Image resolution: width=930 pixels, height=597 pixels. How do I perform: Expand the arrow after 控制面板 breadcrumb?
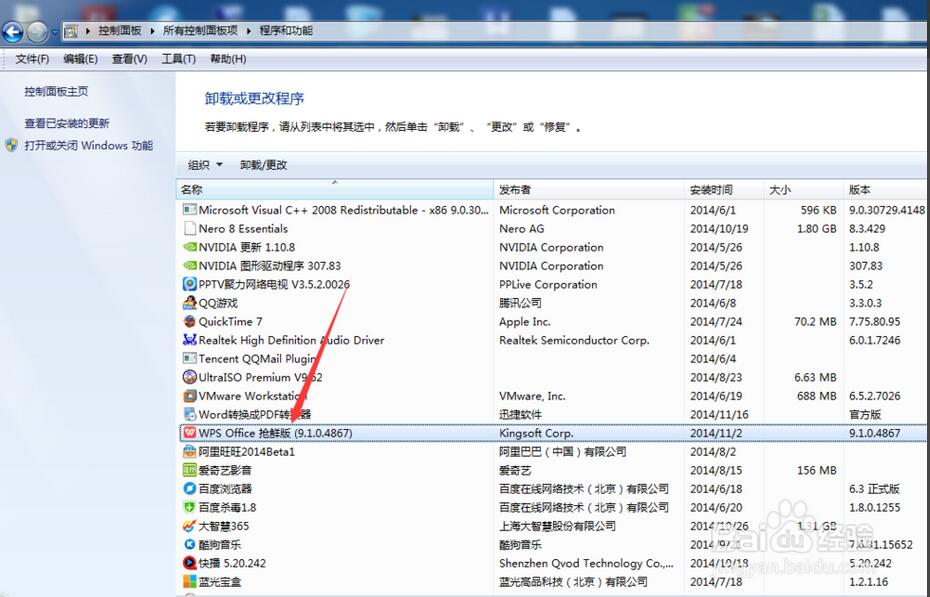pos(152,31)
